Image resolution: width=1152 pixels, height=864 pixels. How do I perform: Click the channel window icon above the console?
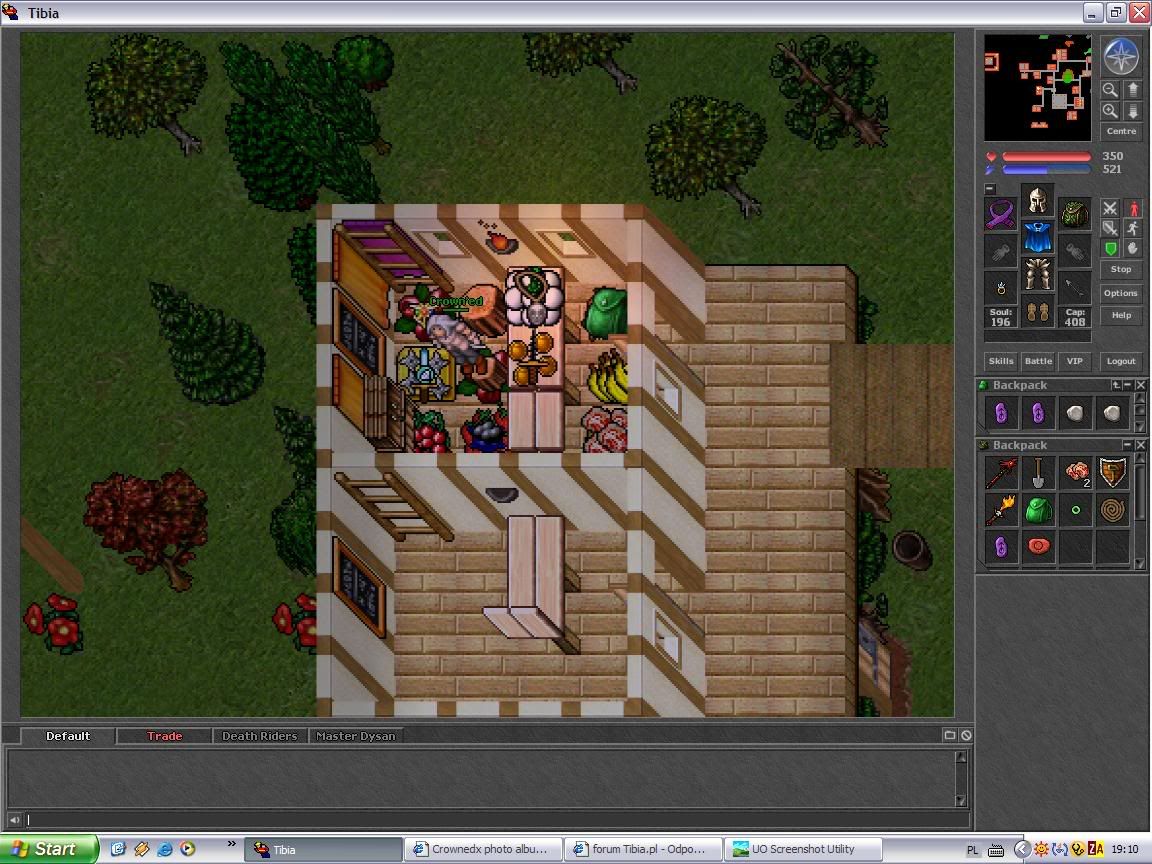click(x=949, y=735)
